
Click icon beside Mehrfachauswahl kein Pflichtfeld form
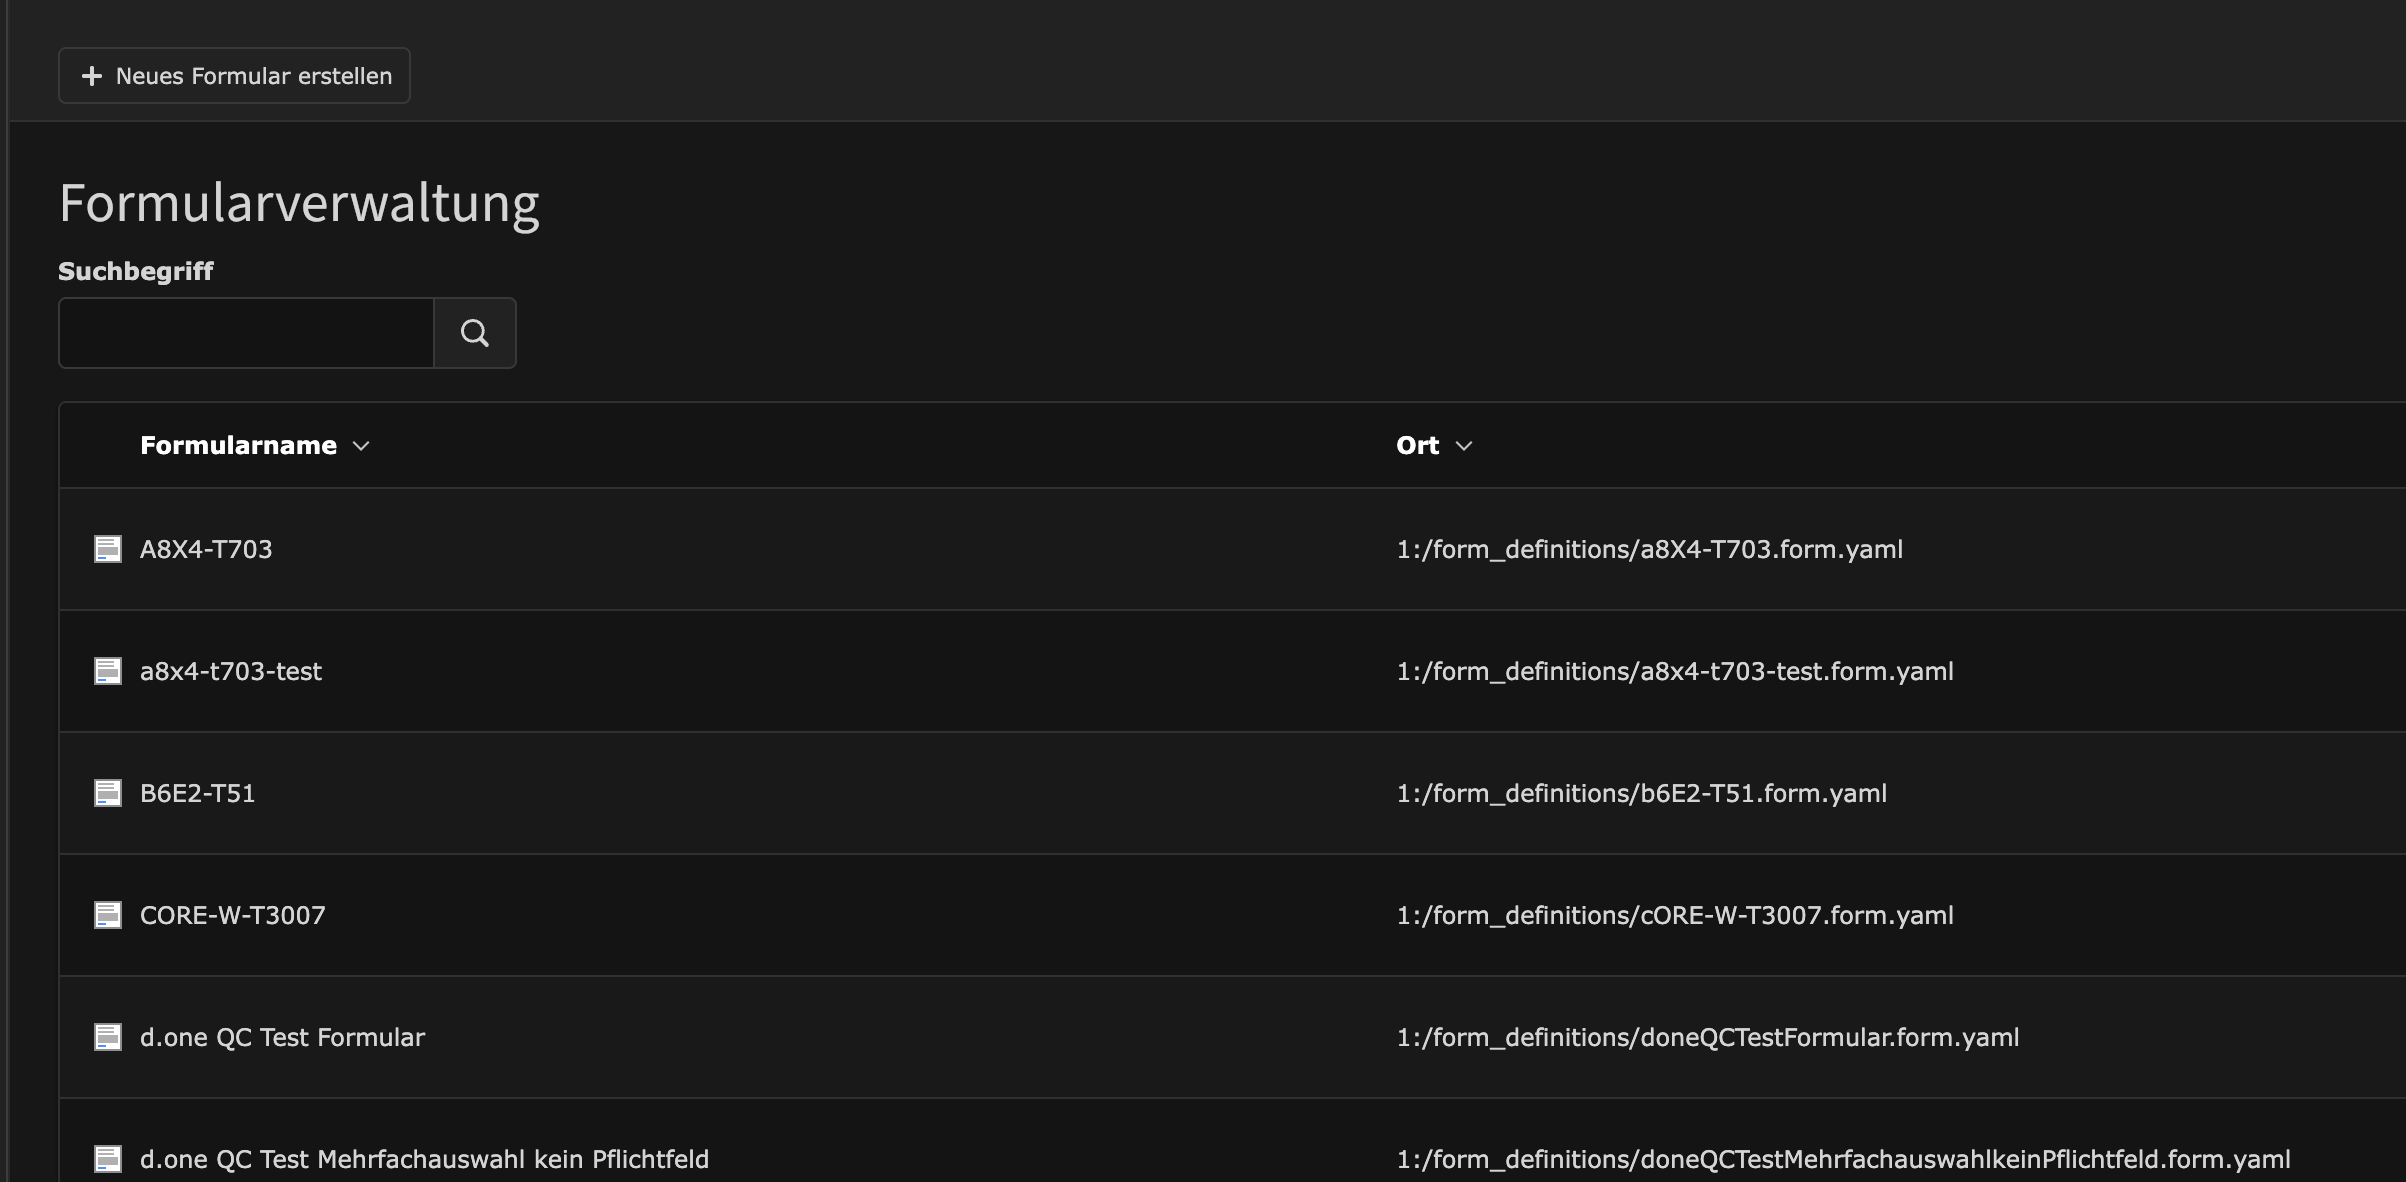click(108, 1159)
